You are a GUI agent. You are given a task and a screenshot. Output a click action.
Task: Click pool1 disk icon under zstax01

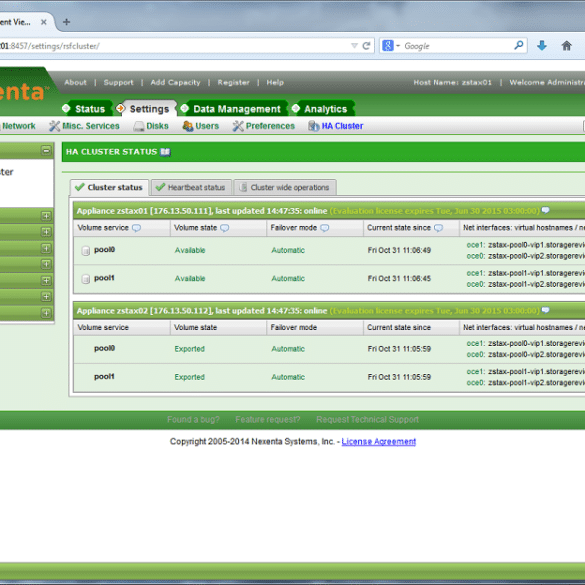point(86,279)
